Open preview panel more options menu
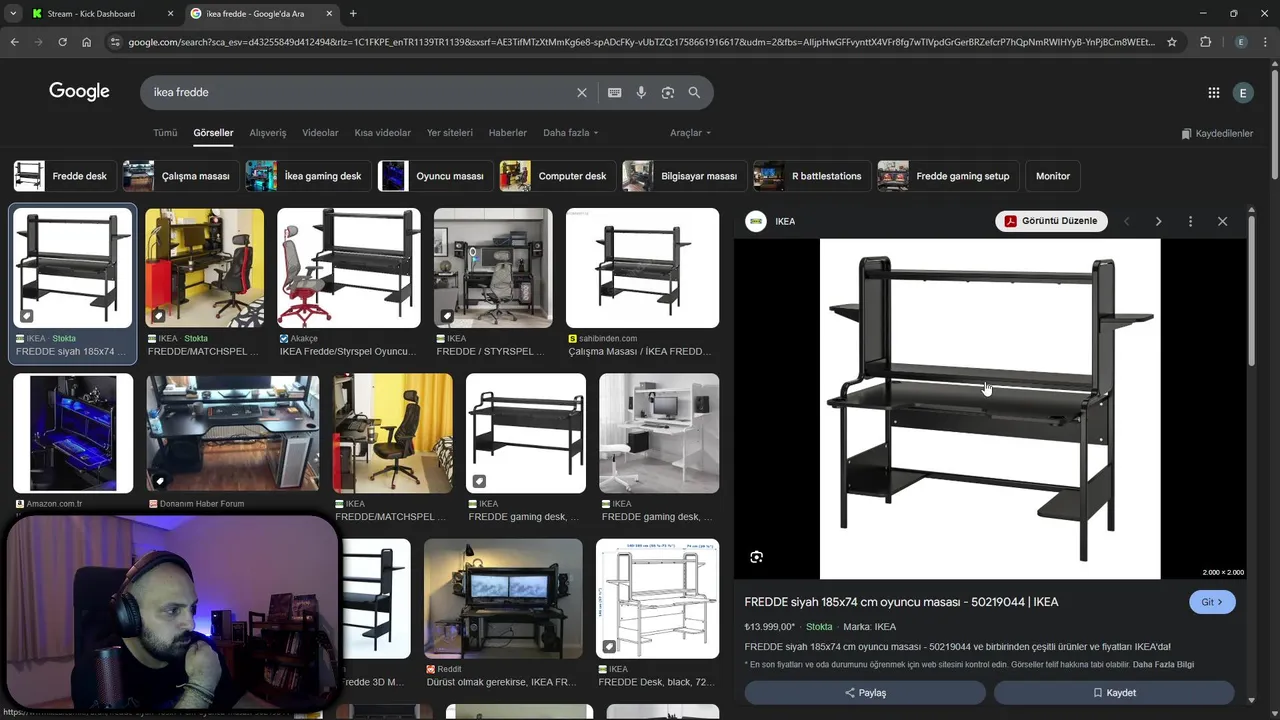1280x720 pixels. 1190,221
